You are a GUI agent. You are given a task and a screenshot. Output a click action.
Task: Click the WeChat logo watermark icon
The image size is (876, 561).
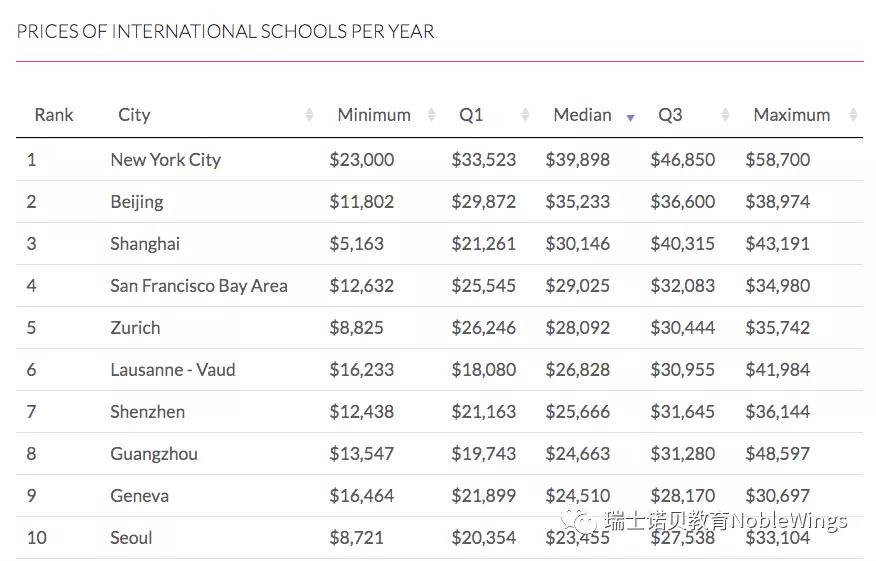tap(579, 520)
